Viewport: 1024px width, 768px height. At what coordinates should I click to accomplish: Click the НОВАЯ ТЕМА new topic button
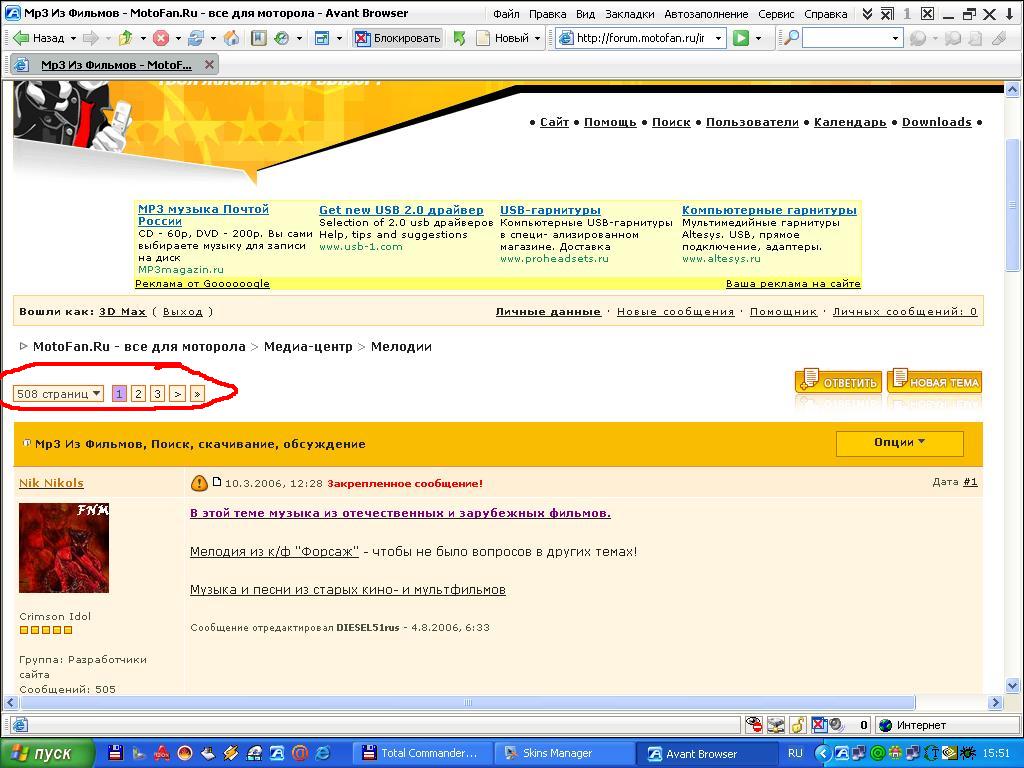coord(935,381)
